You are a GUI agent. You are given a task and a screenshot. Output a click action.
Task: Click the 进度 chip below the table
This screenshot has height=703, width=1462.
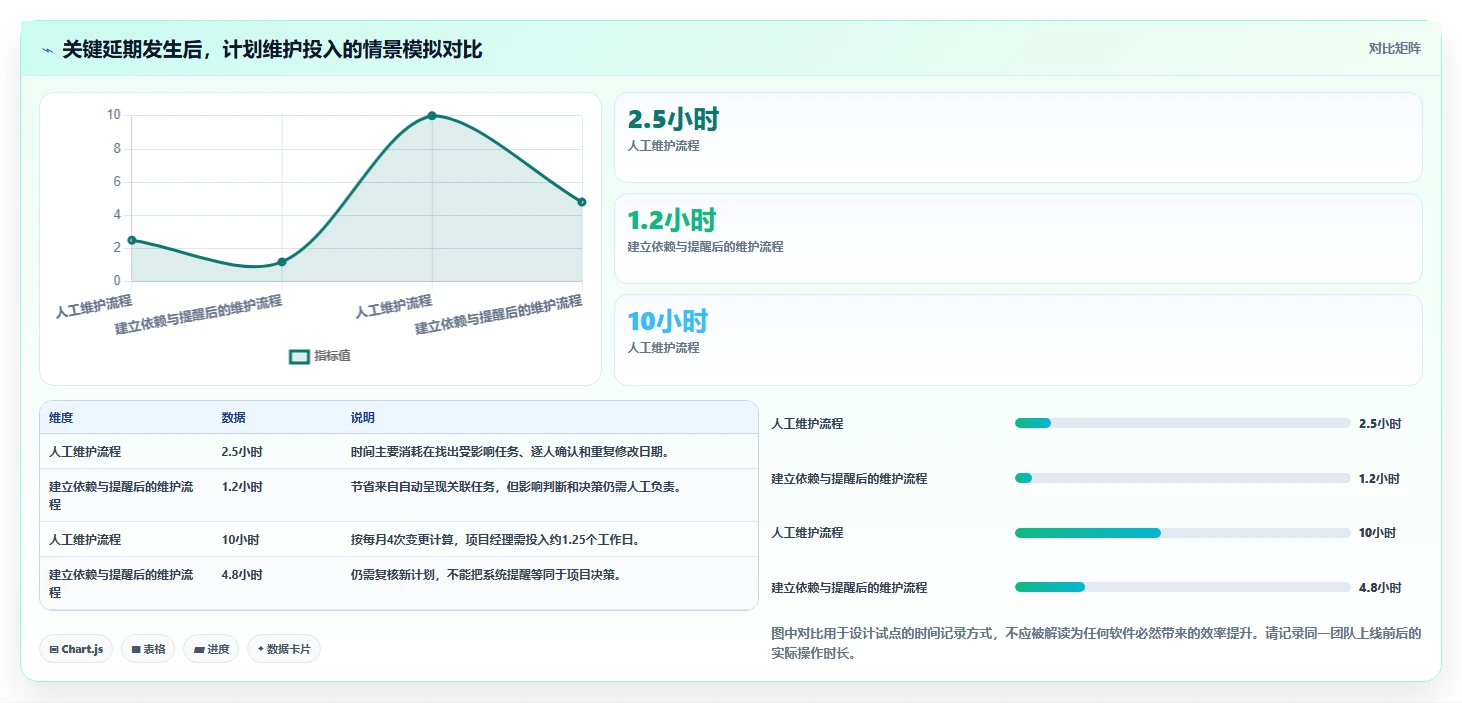pos(211,649)
